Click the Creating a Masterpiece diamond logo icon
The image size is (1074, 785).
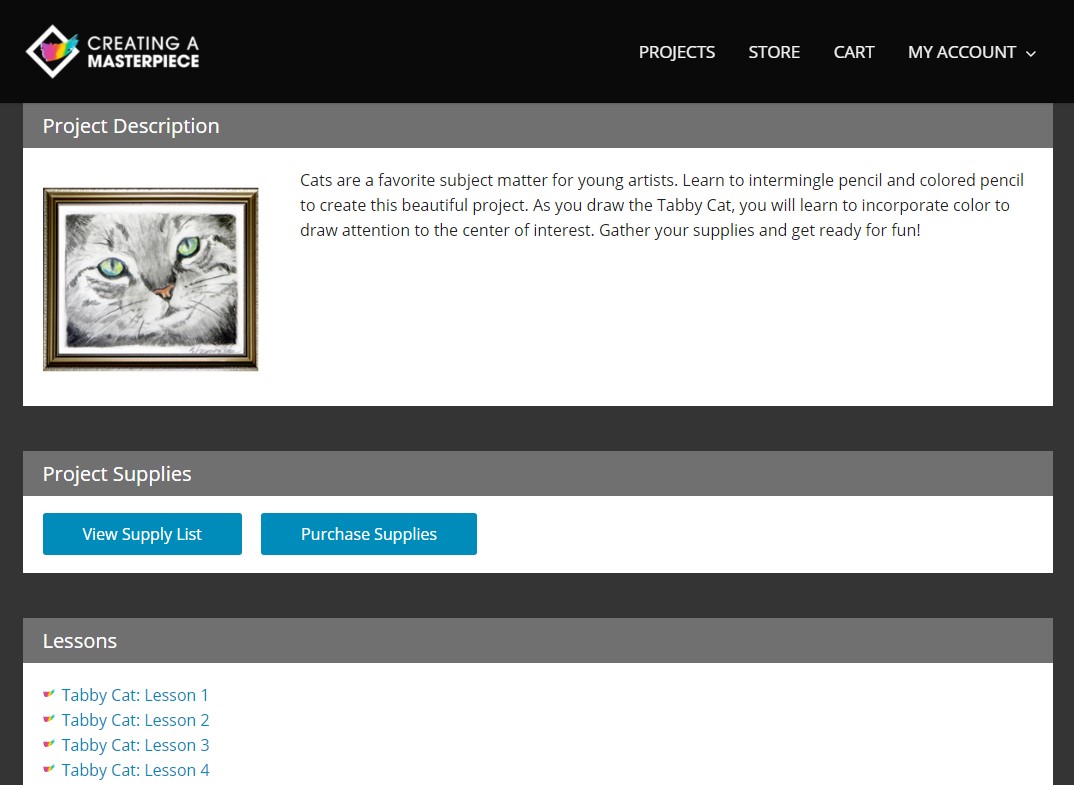pos(52,52)
